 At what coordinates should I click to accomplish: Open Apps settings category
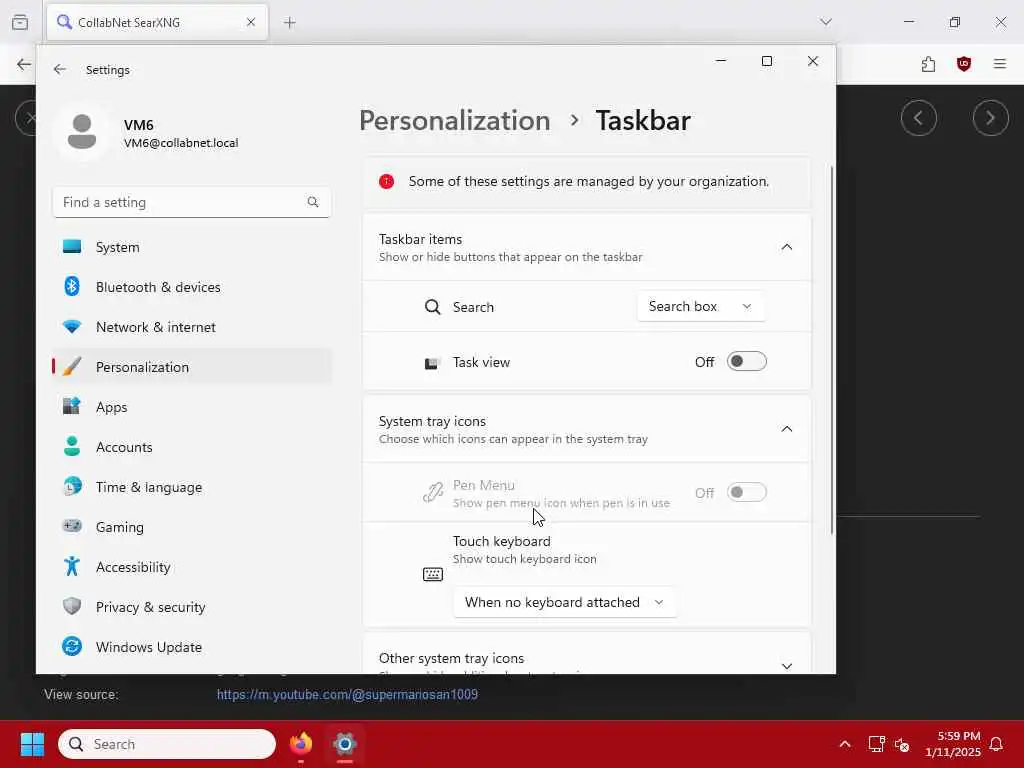(x=192, y=407)
